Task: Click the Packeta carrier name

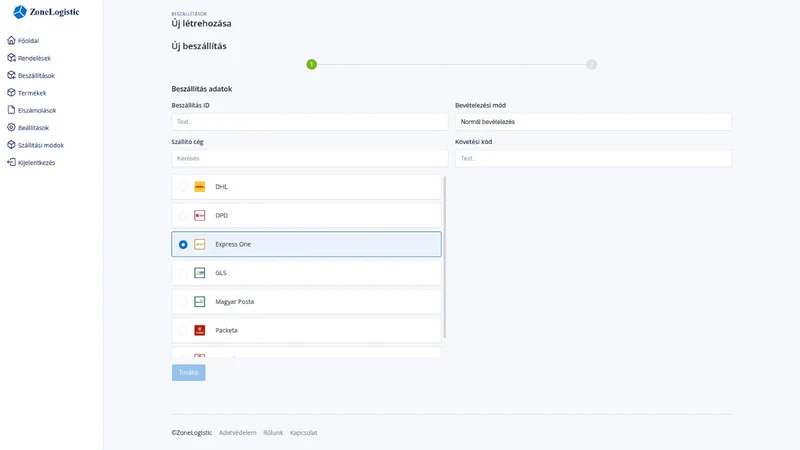Action: coord(226,330)
